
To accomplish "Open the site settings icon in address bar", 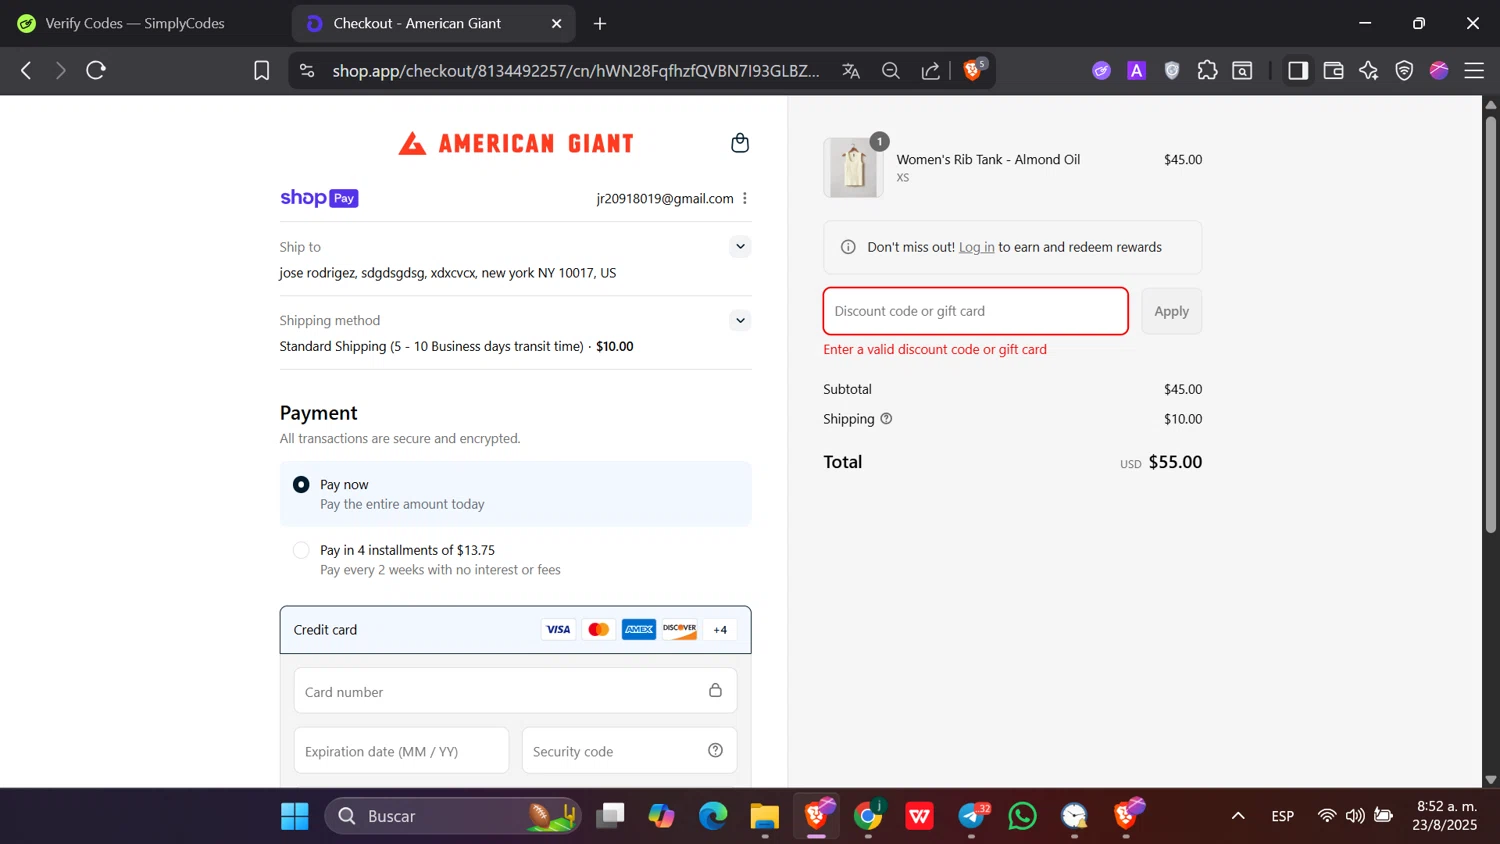I will (x=307, y=71).
